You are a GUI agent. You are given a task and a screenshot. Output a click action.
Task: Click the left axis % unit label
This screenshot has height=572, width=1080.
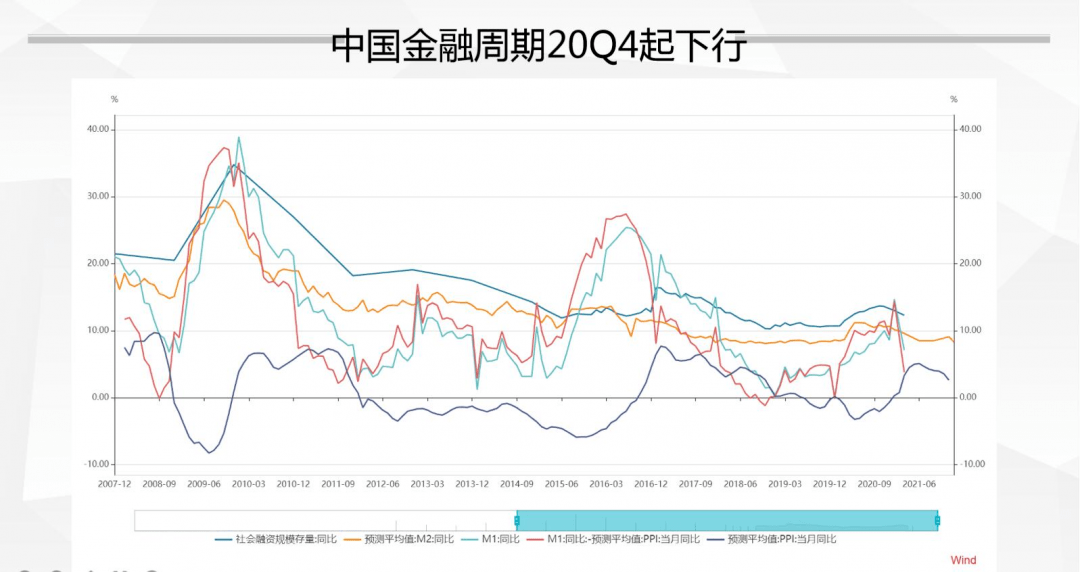[x=114, y=99]
